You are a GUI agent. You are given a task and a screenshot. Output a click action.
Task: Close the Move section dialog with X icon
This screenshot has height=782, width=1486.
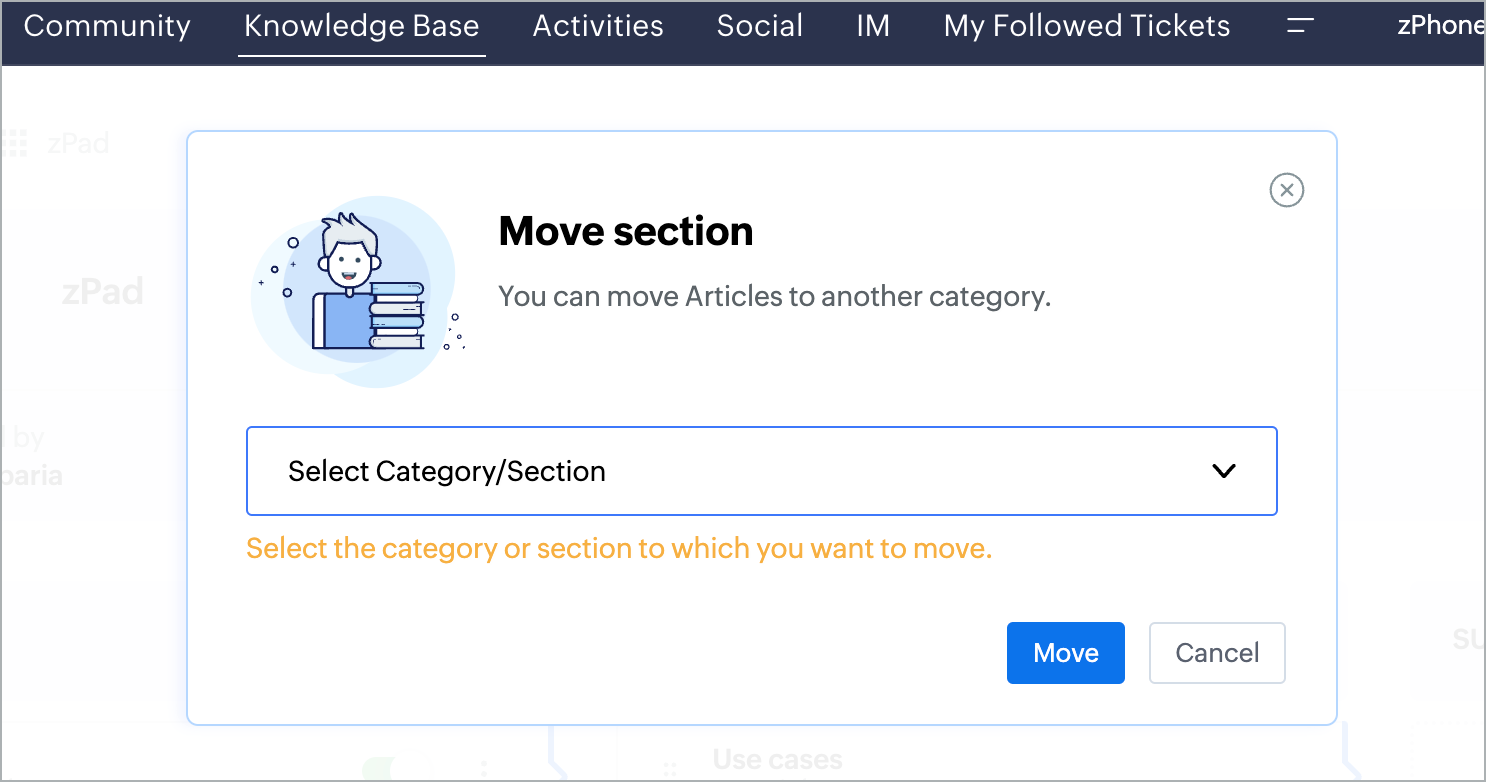tap(1286, 190)
